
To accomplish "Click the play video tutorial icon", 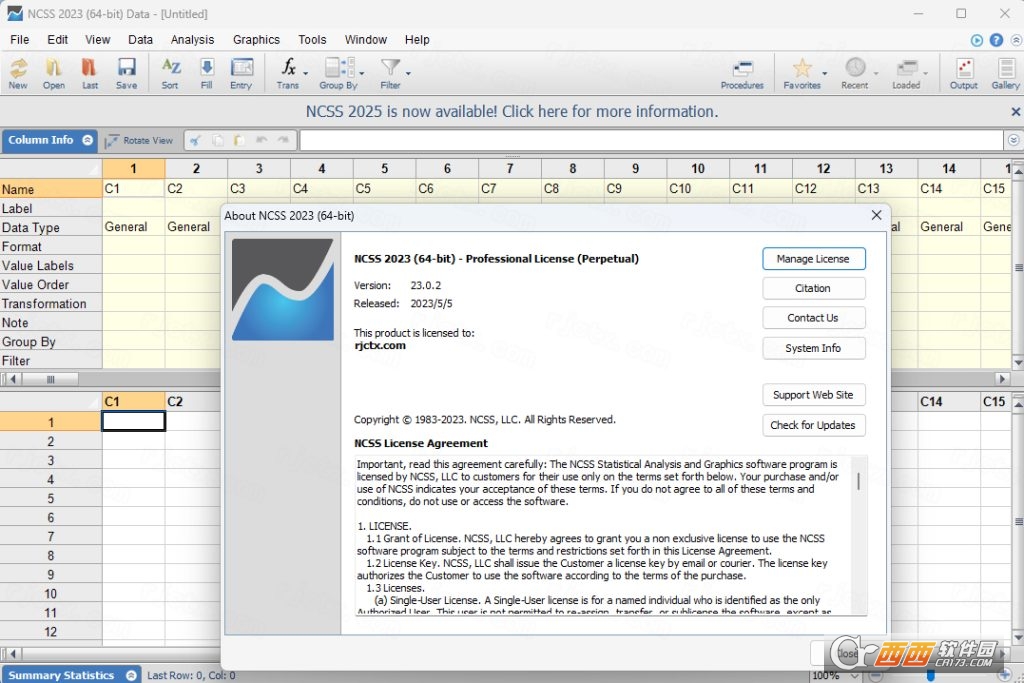I will click(x=976, y=40).
